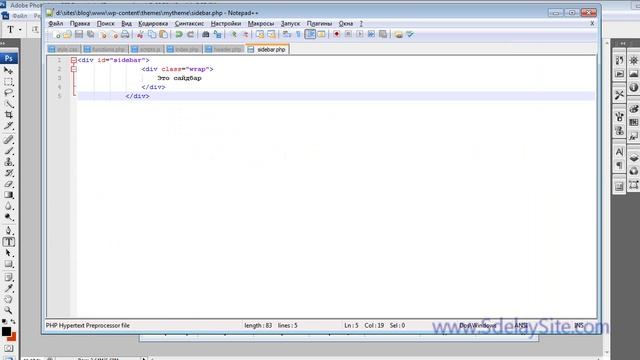640x360 pixels.
Task: Click the Cut scissors icon in Notepad++
Action: [140, 35]
